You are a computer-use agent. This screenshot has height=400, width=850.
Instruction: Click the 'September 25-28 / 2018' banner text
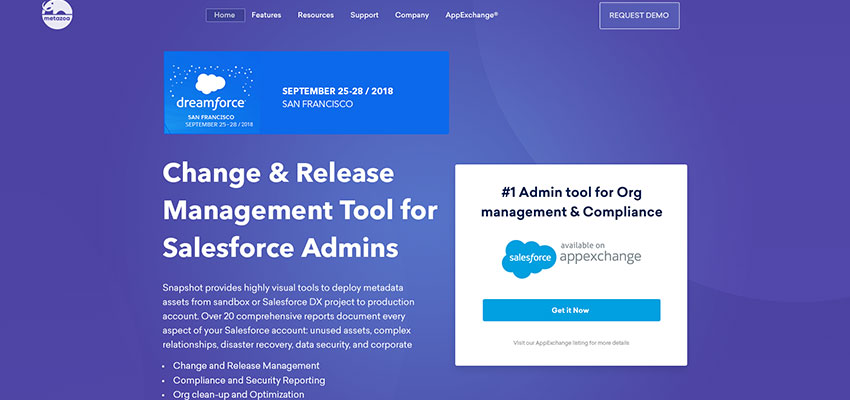(338, 91)
